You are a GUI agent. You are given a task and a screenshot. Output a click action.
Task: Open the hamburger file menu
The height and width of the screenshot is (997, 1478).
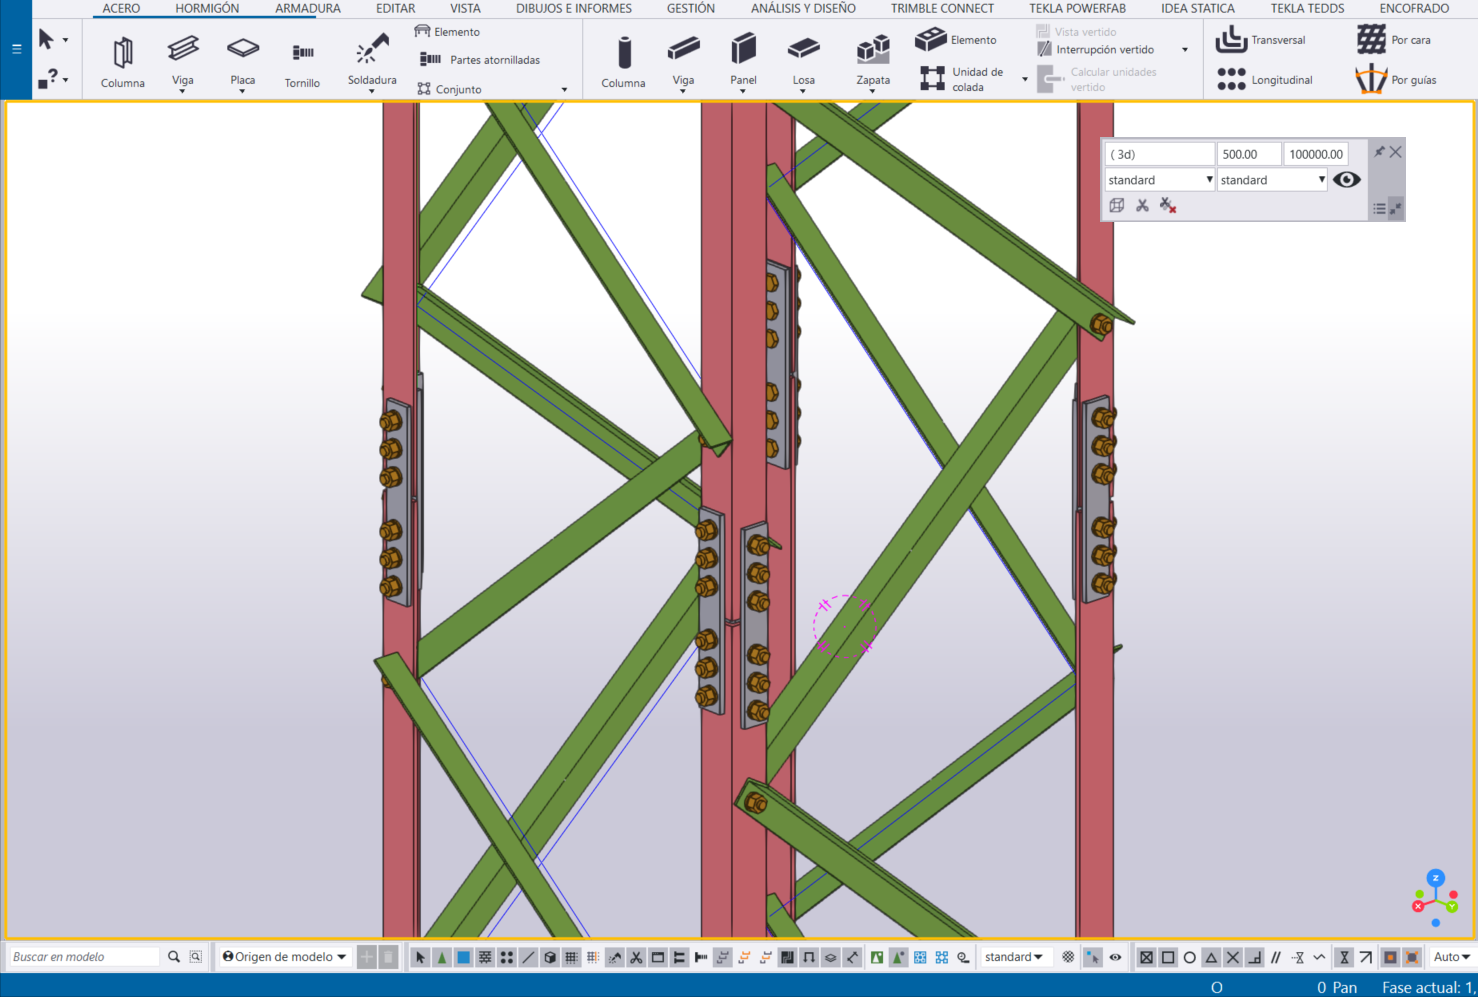click(16, 48)
